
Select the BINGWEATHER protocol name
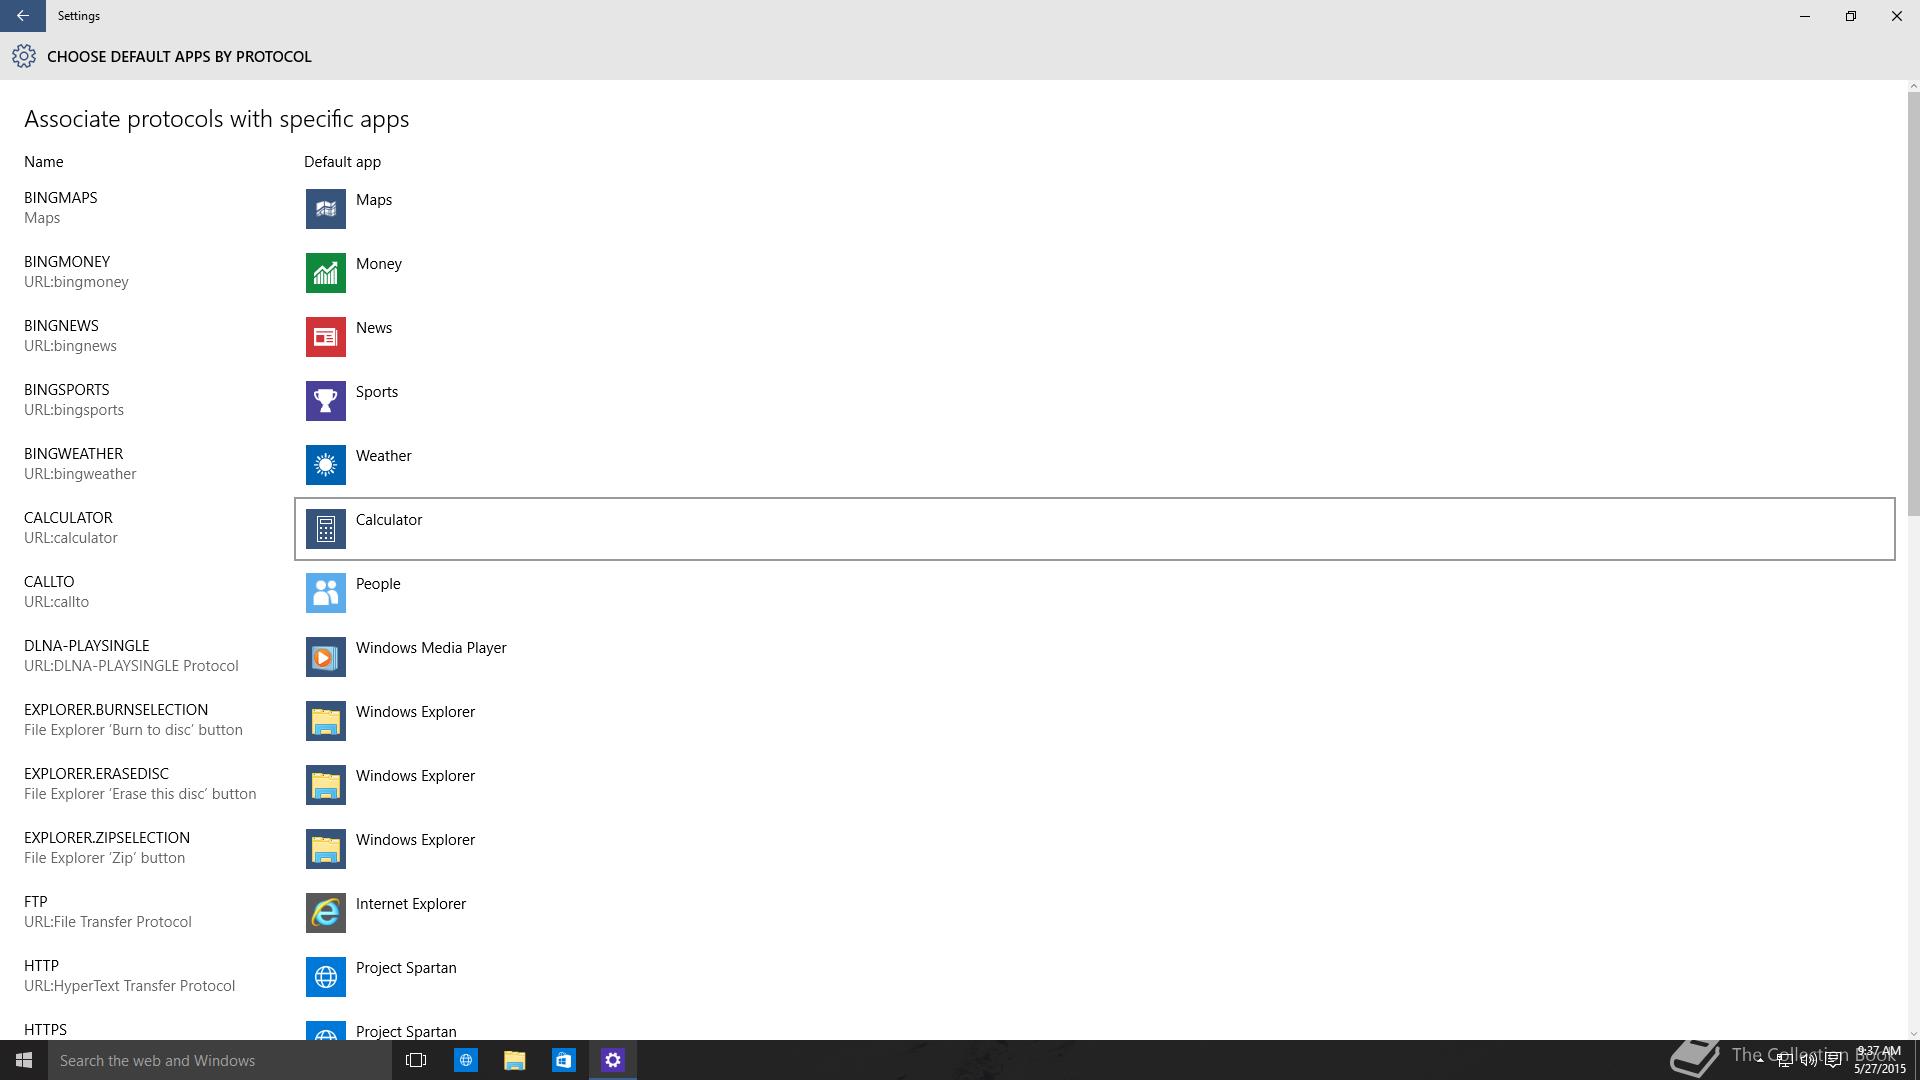73,454
